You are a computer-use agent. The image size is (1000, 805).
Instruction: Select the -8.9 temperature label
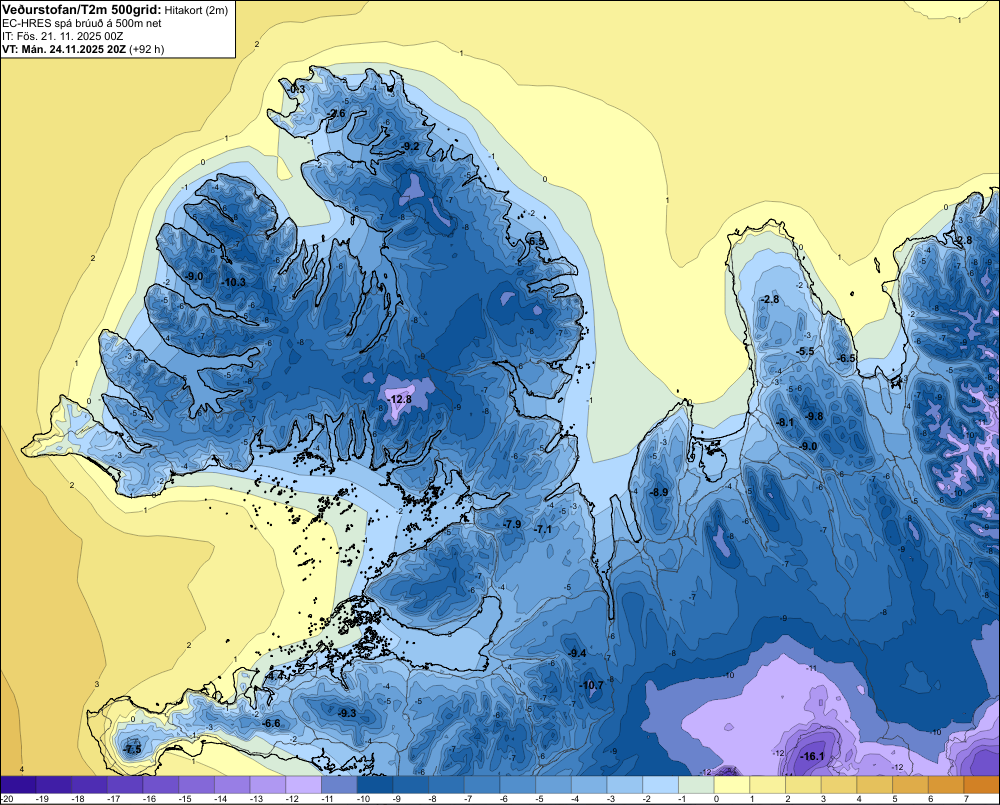click(659, 492)
